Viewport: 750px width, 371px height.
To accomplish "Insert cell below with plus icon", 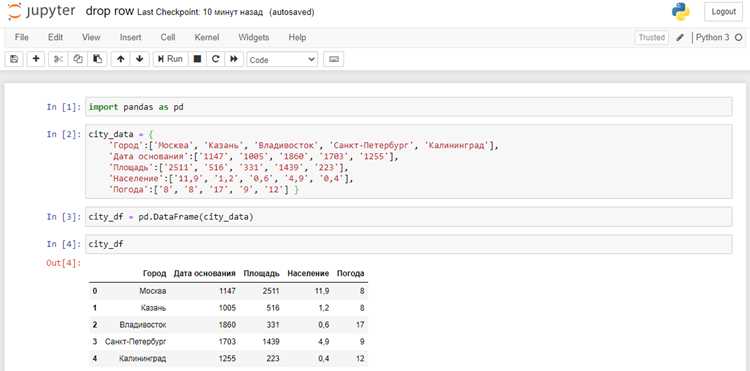I will [36, 59].
